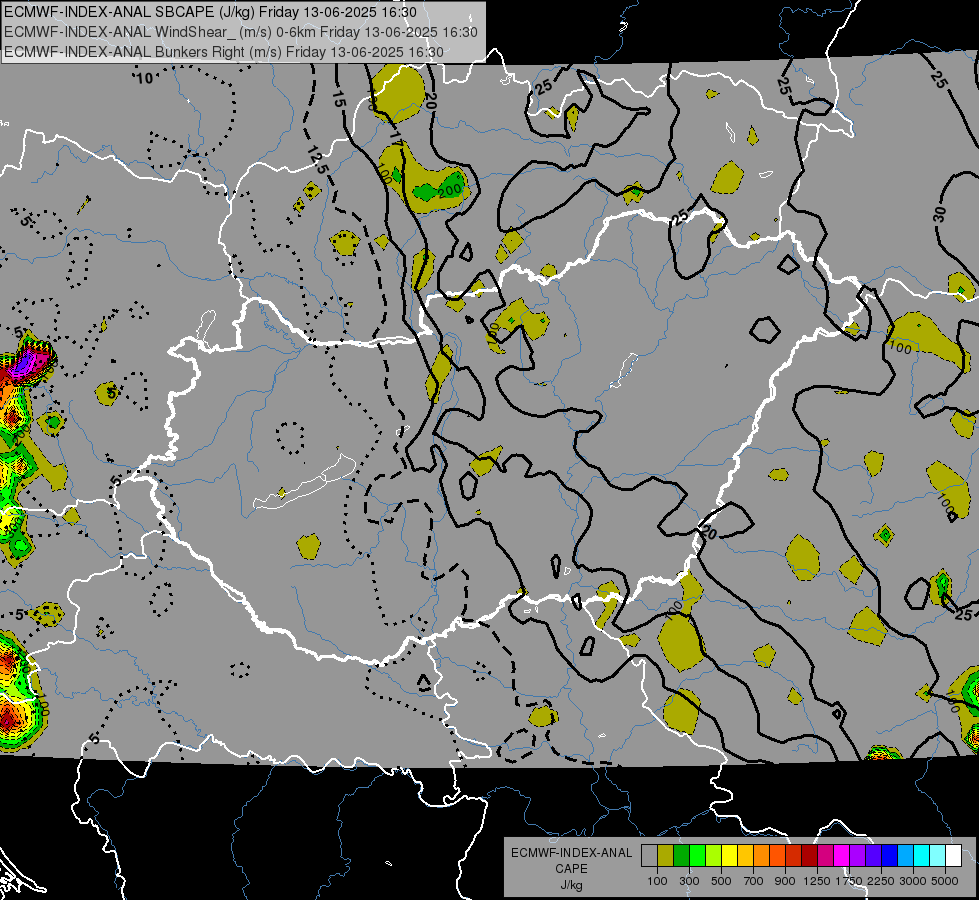
Task: Pick the red-orange legend swatch
Action: click(x=778, y=855)
